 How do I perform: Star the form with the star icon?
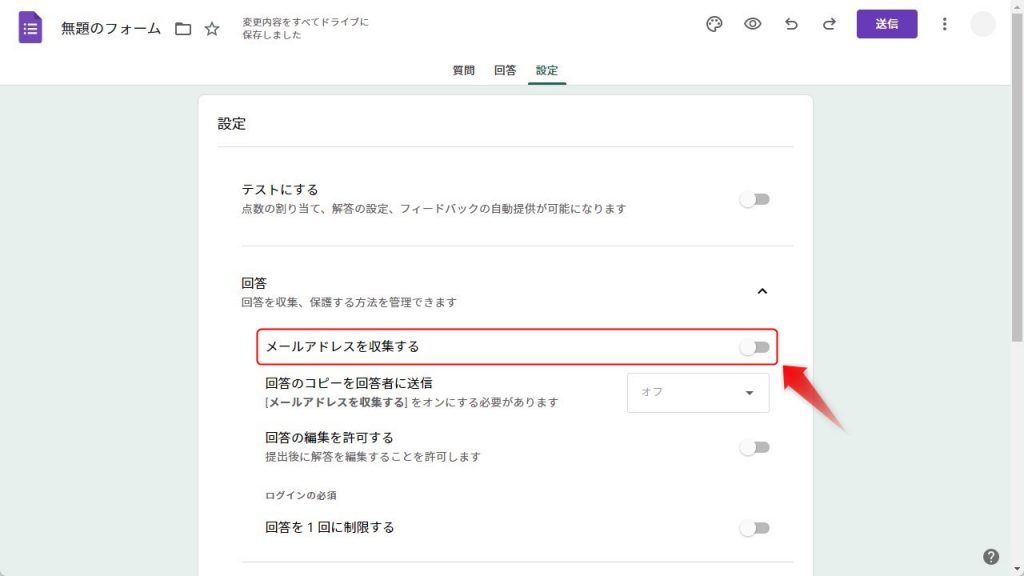pos(212,29)
